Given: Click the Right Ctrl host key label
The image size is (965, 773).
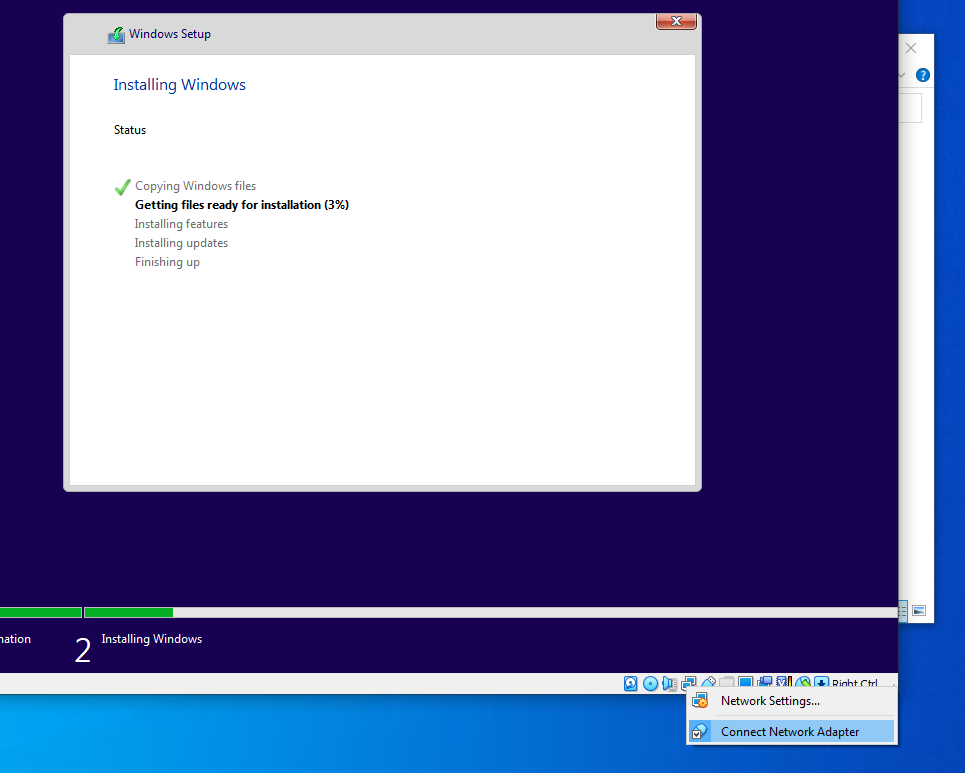Looking at the screenshot, I should (855, 685).
